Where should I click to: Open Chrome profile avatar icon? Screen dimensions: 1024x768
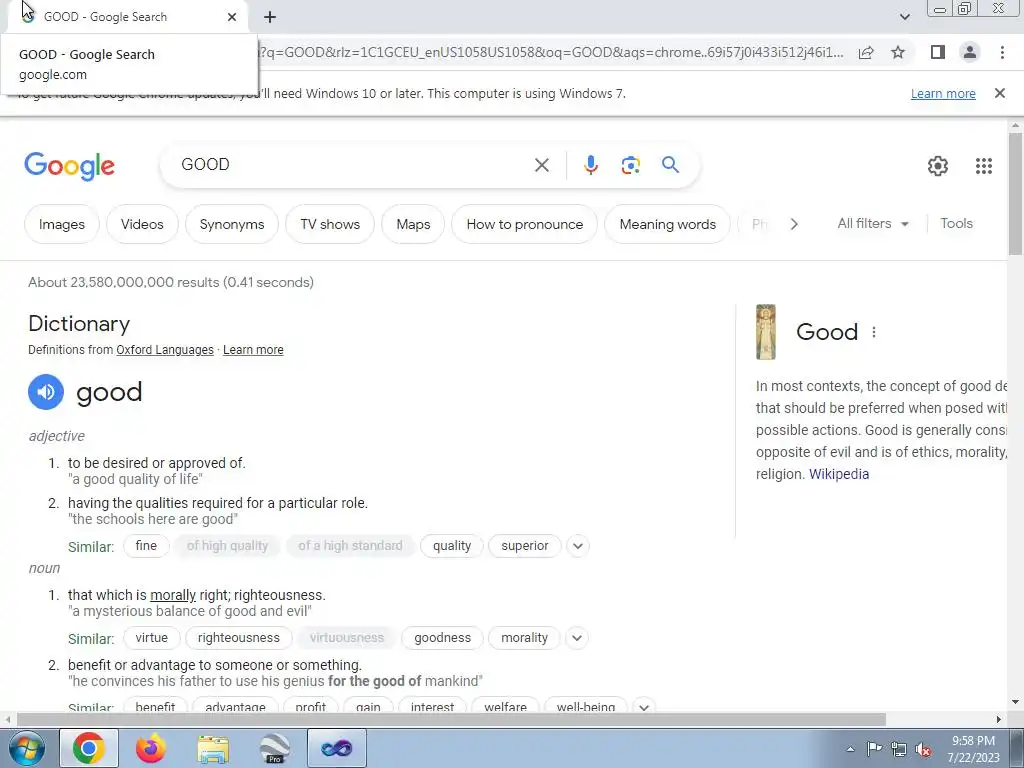970,52
